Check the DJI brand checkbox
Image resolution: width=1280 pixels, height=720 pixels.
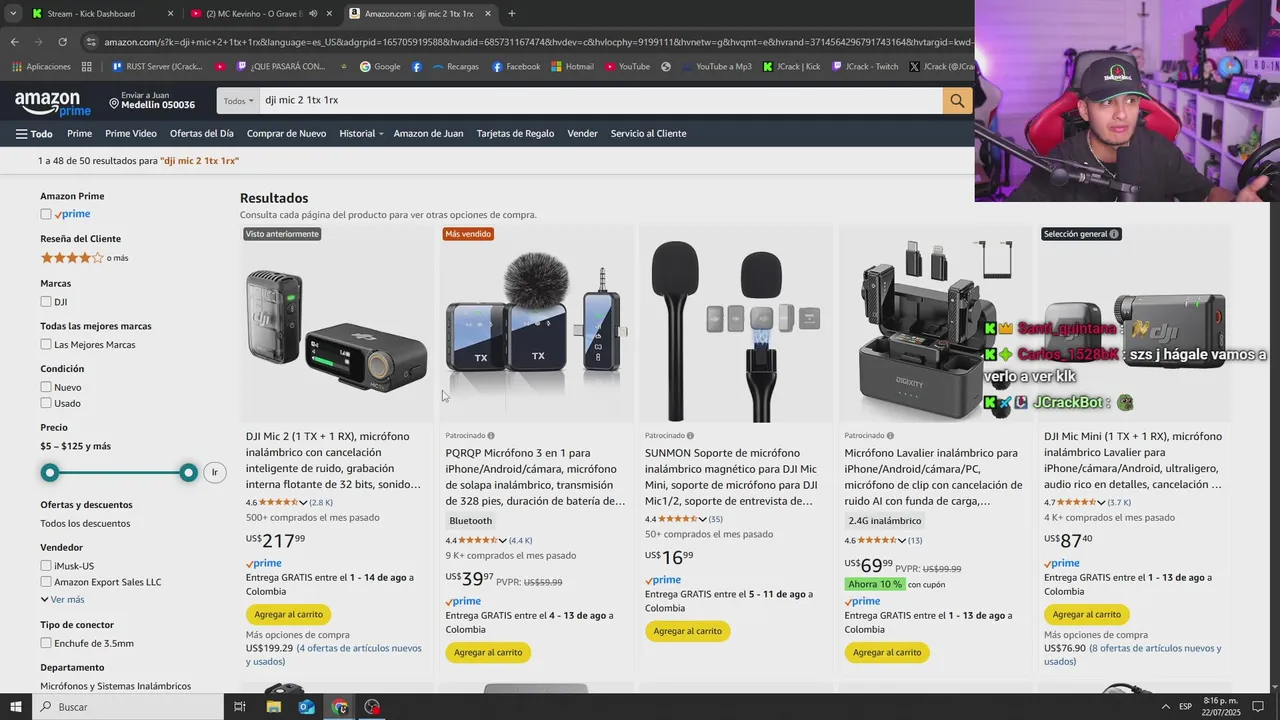46,301
